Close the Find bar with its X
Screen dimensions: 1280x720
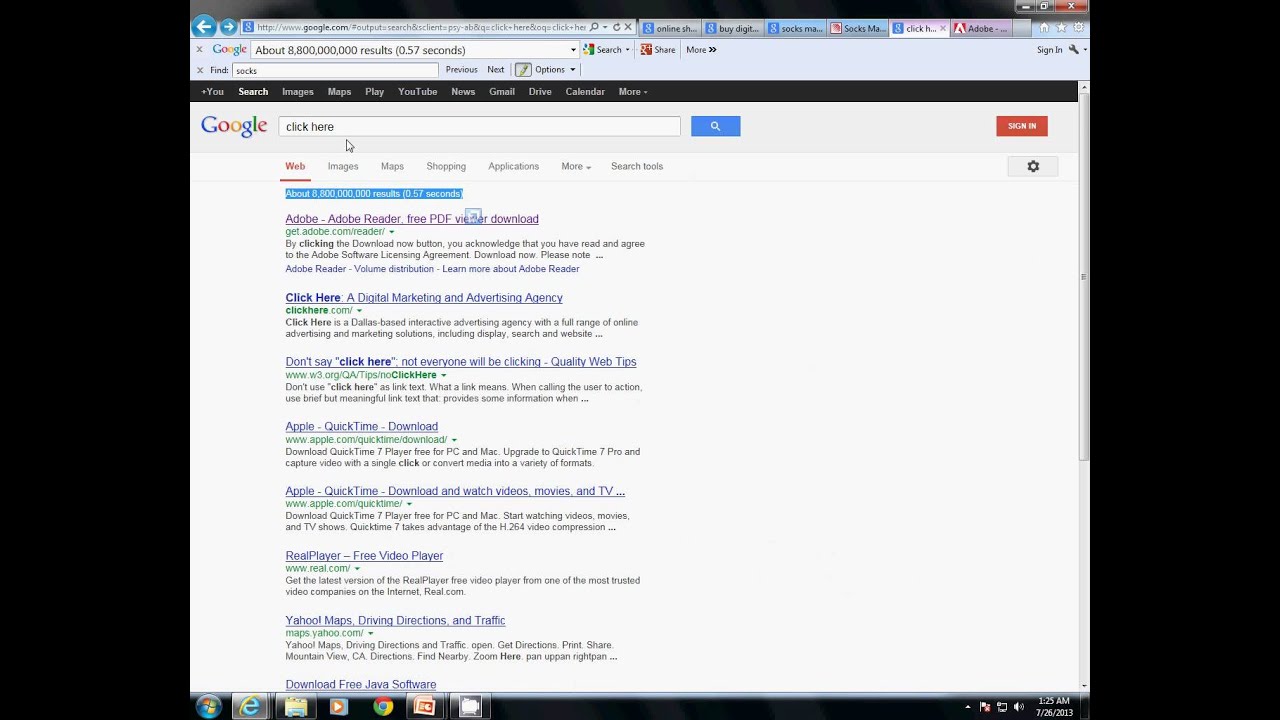199,70
